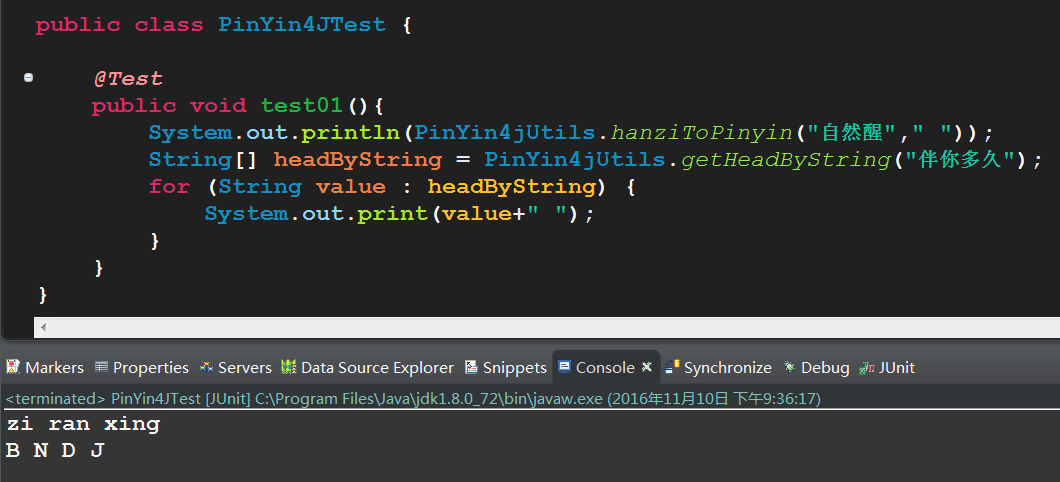The image size is (1060, 482).
Task: Open the Servers tab
Action: pos(235,368)
